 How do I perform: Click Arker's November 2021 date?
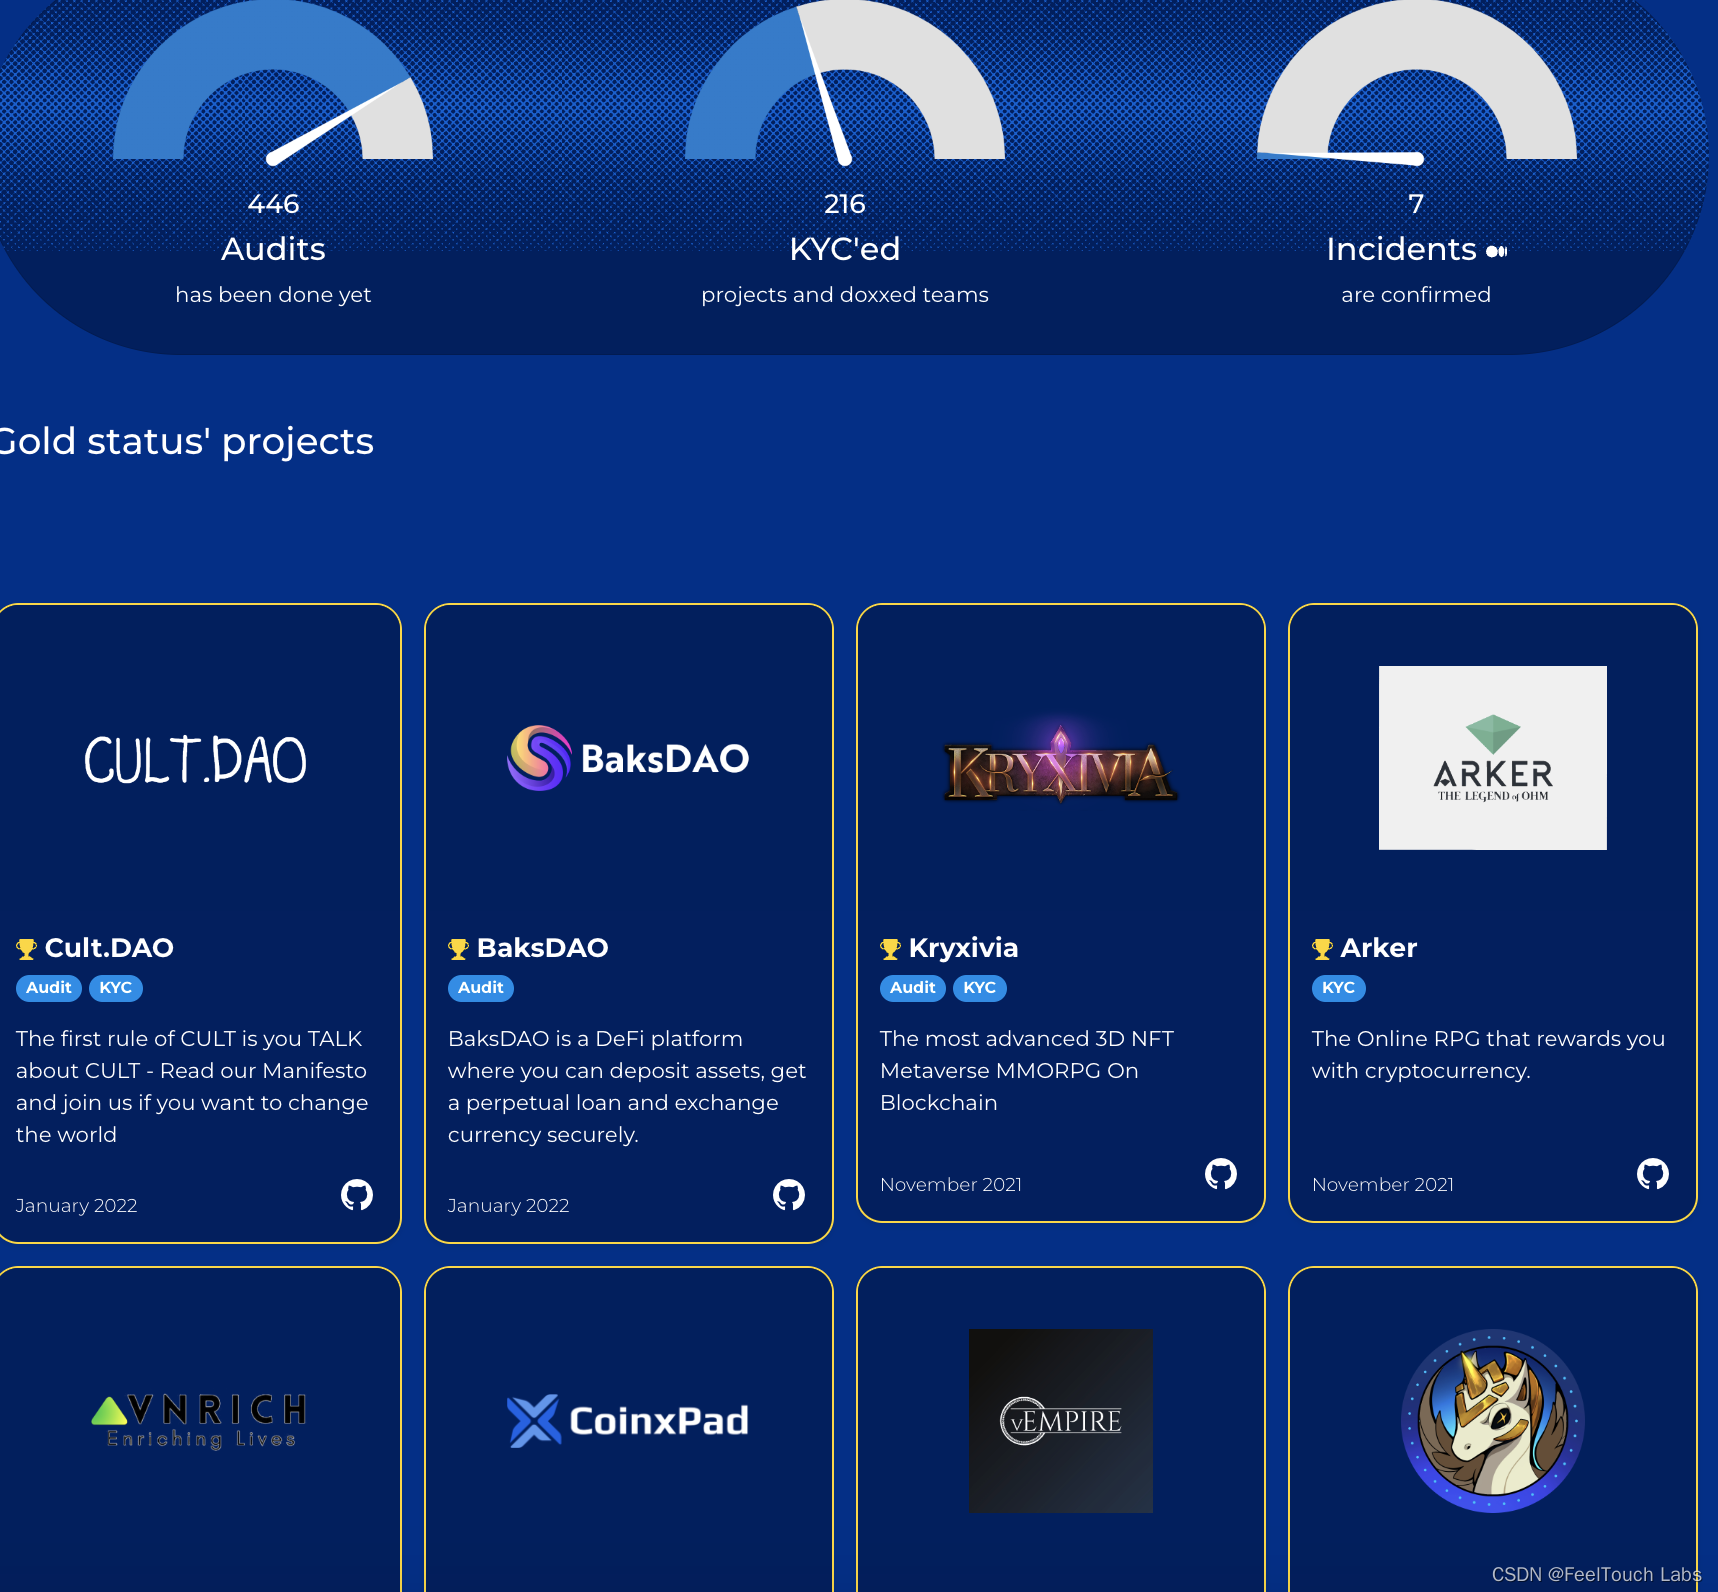pos(1383,1185)
